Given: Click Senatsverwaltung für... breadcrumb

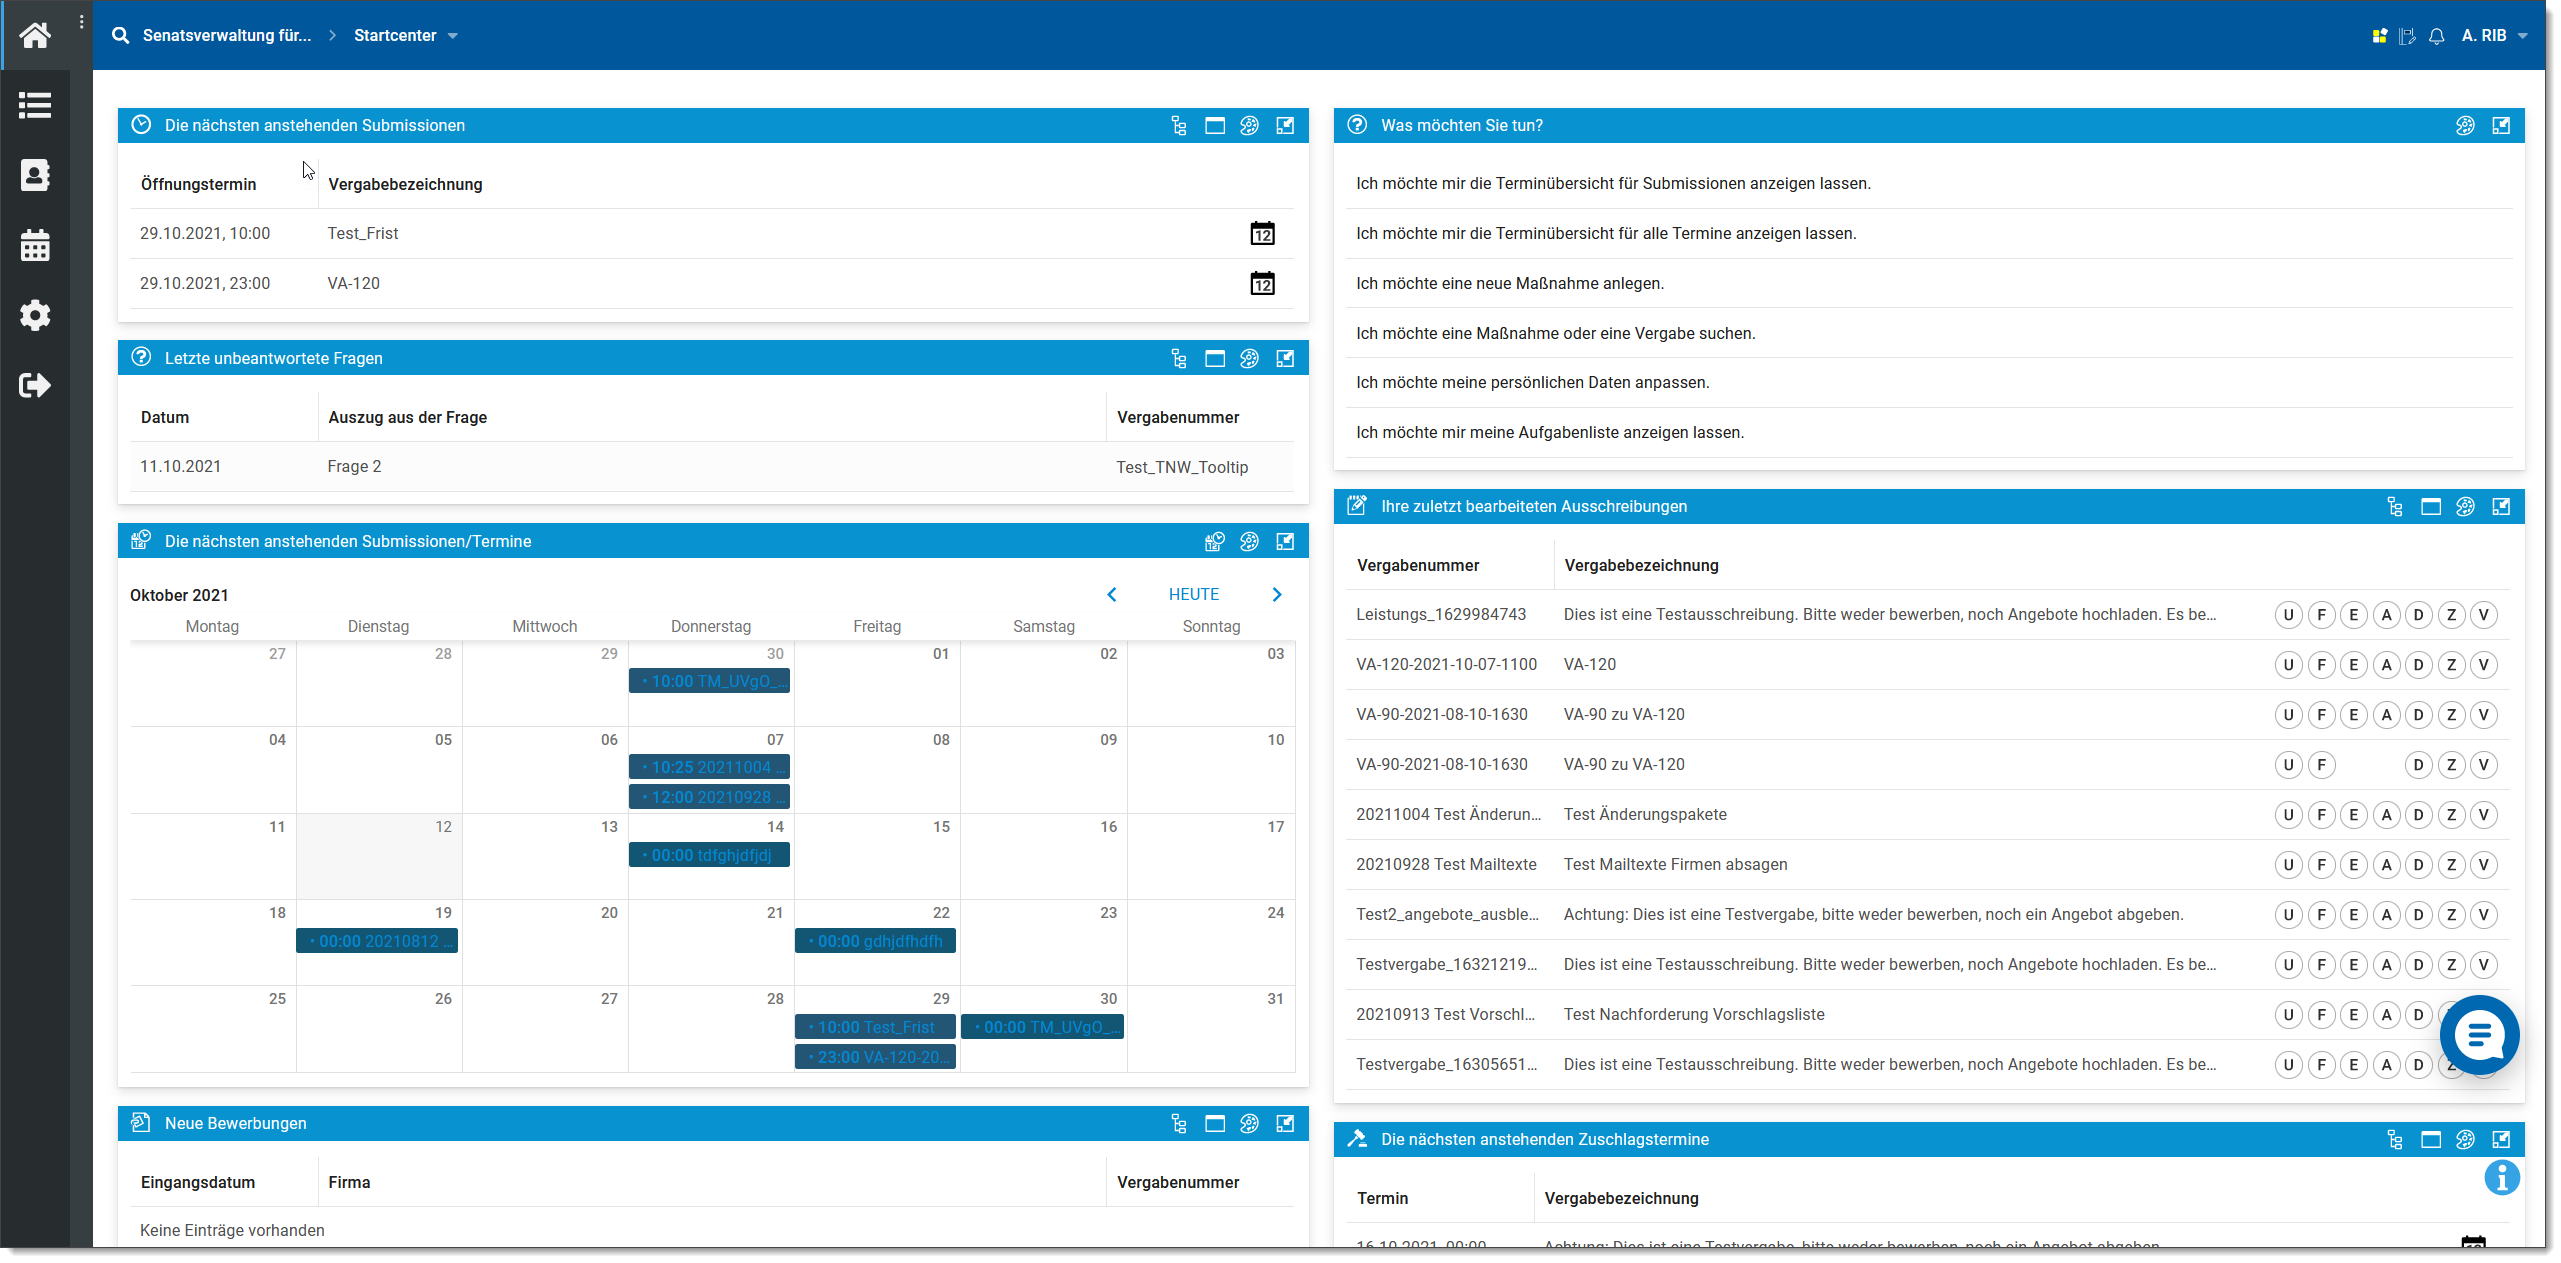Looking at the screenshot, I should (x=227, y=36).
